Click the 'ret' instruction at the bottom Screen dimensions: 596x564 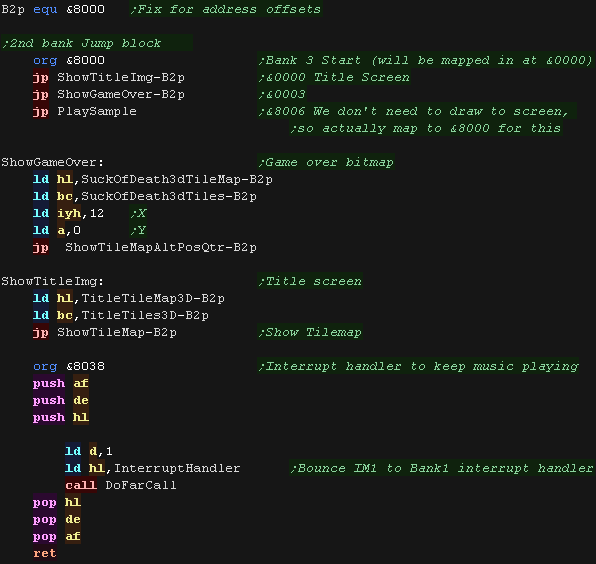pos(45,553)
